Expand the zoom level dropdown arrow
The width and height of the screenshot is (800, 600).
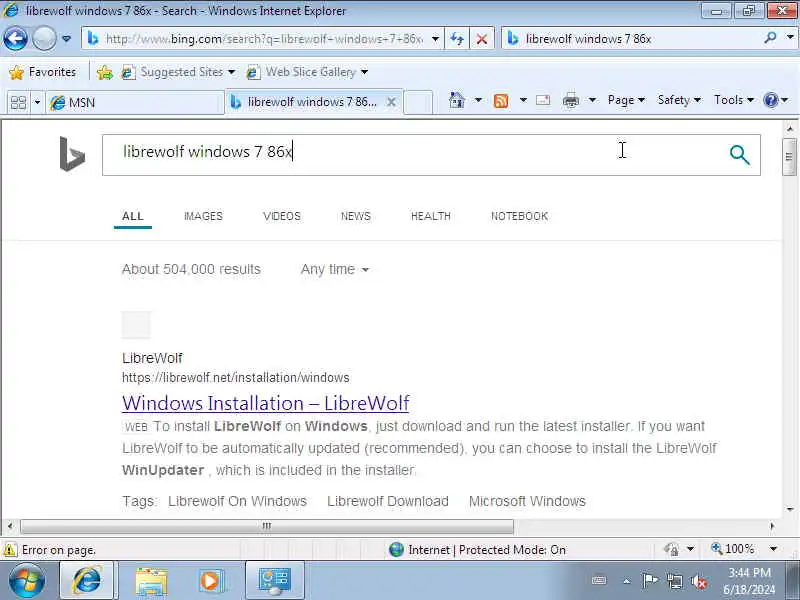click(773, 549)
